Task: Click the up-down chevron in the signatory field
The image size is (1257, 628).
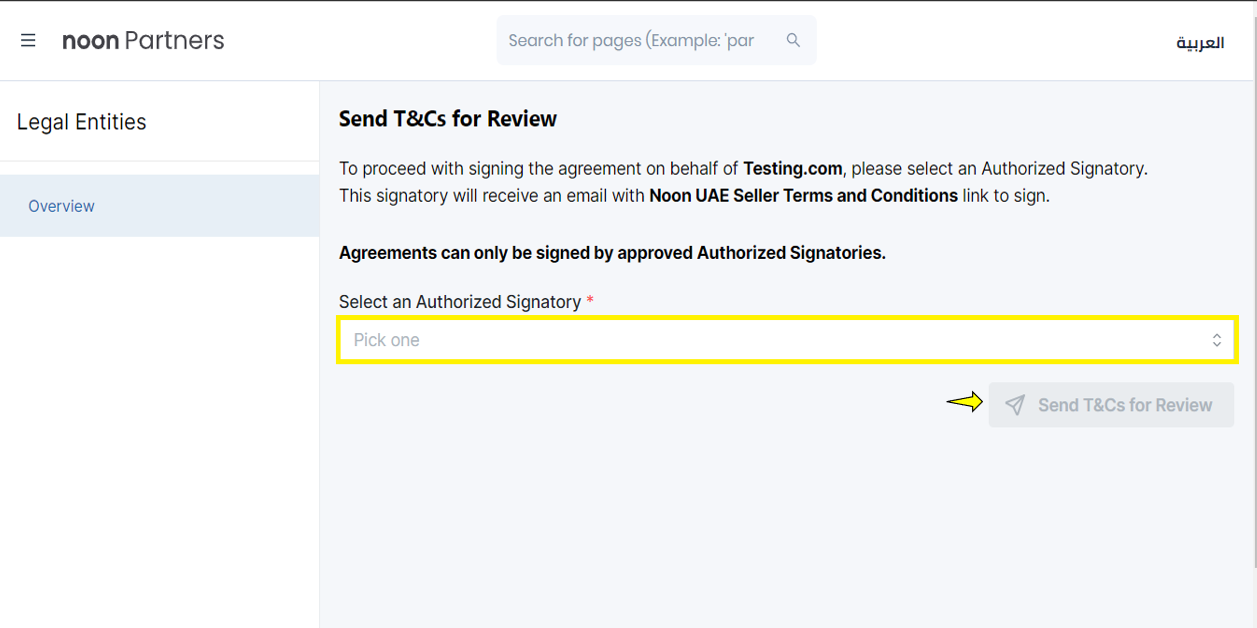Action: [x=1216, y=340]
